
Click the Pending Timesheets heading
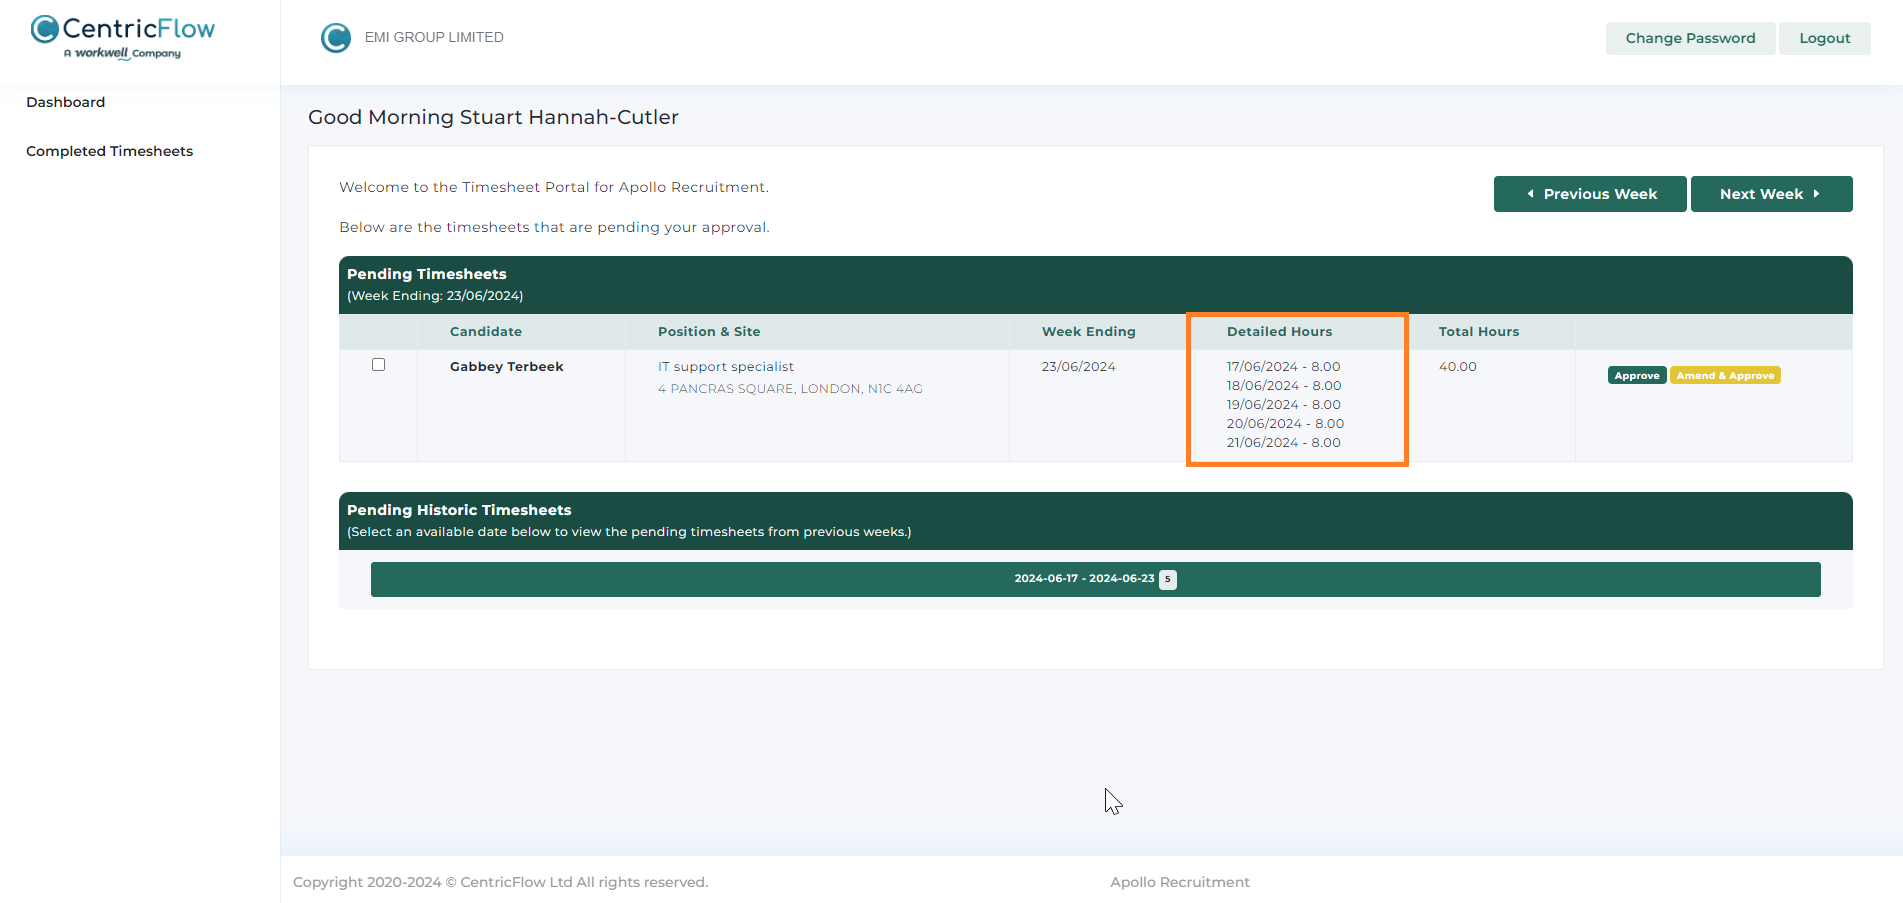[427, 274]
